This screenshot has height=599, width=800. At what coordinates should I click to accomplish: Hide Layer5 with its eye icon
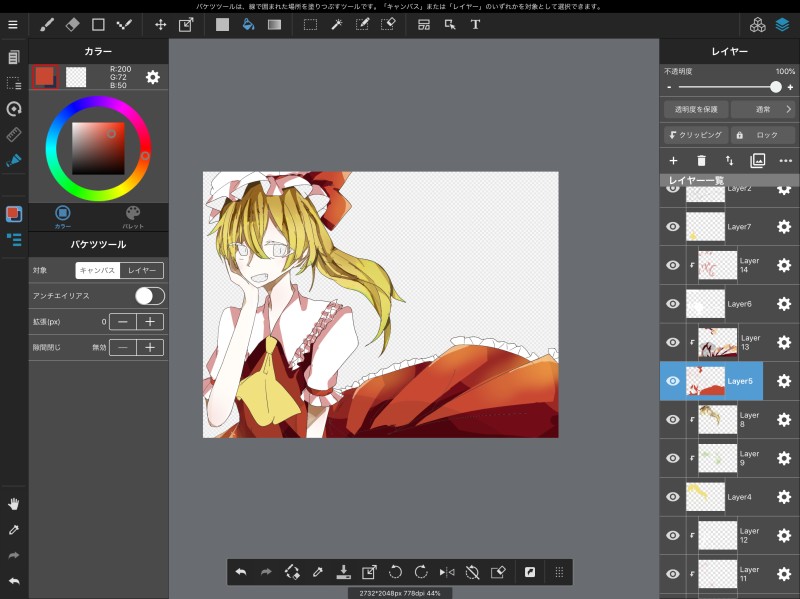click(x=673, y=381)
